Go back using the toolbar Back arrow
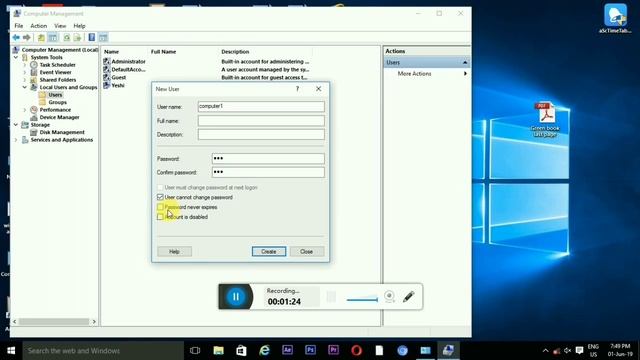Image resolution: width=640 pixels, height=360 pixels. (x=16, y=38)
